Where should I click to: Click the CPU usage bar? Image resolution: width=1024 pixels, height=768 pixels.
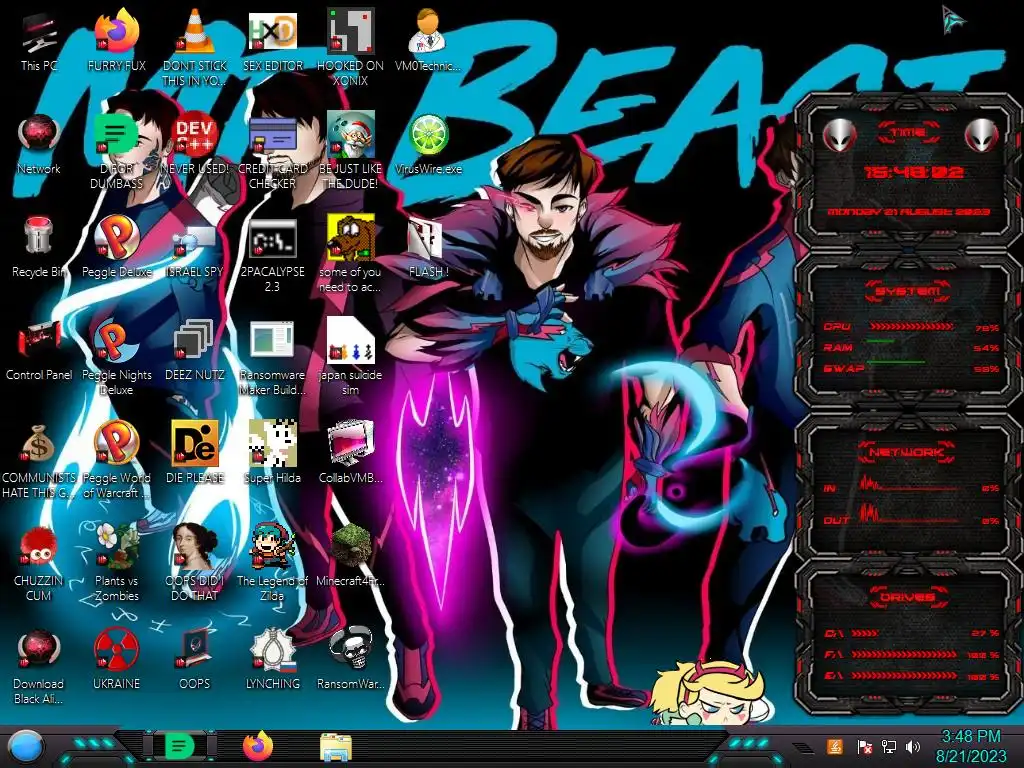(x=912, y=326)
